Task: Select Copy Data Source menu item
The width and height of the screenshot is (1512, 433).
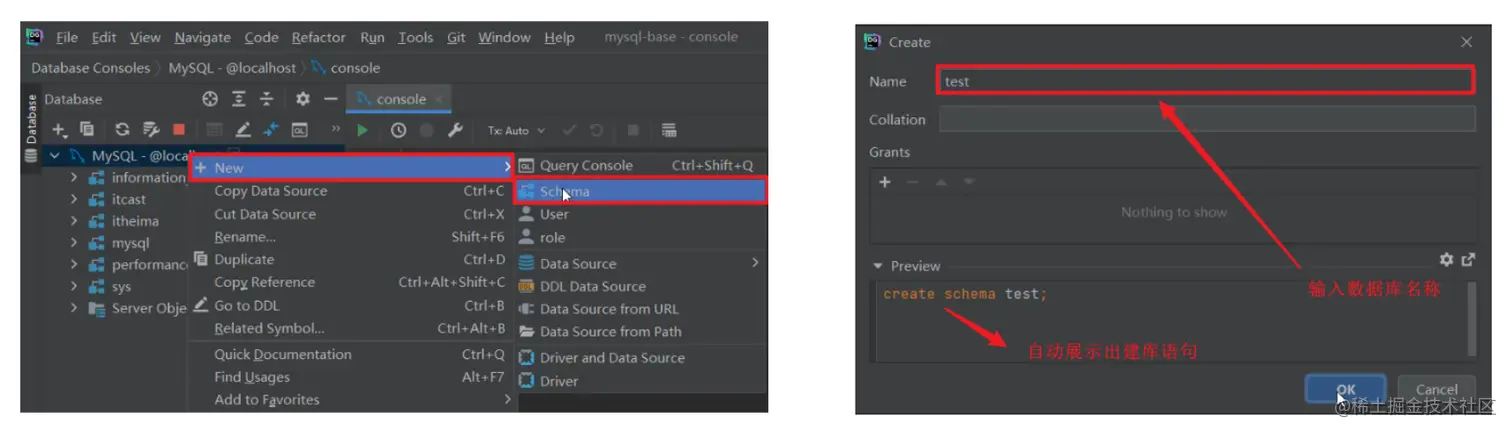Action: 351,191
